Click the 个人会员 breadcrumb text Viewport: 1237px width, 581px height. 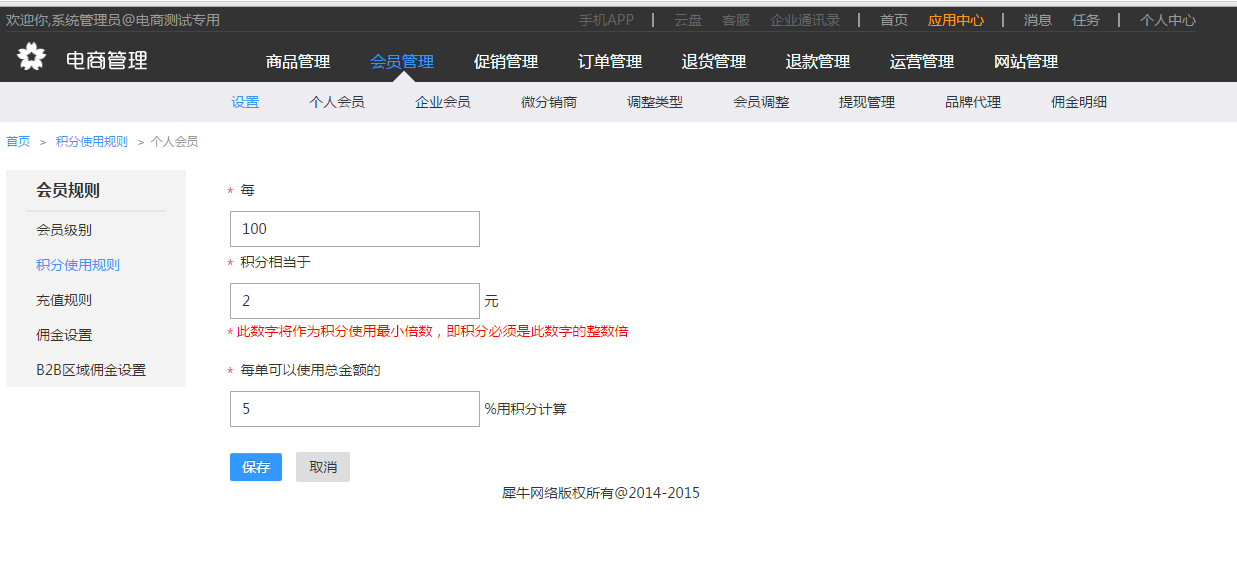tap(174, 141)
